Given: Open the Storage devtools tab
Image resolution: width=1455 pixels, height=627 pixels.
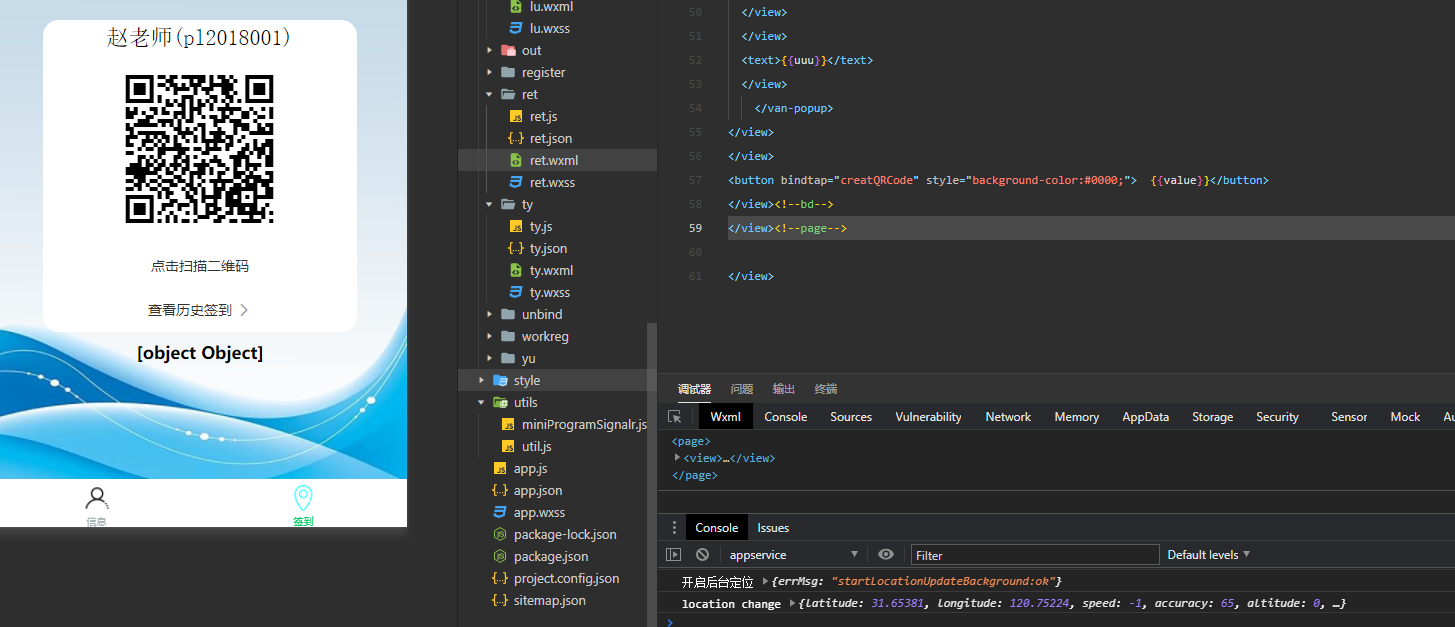Looking at the screenshot, I should (x=1212, y=417).
